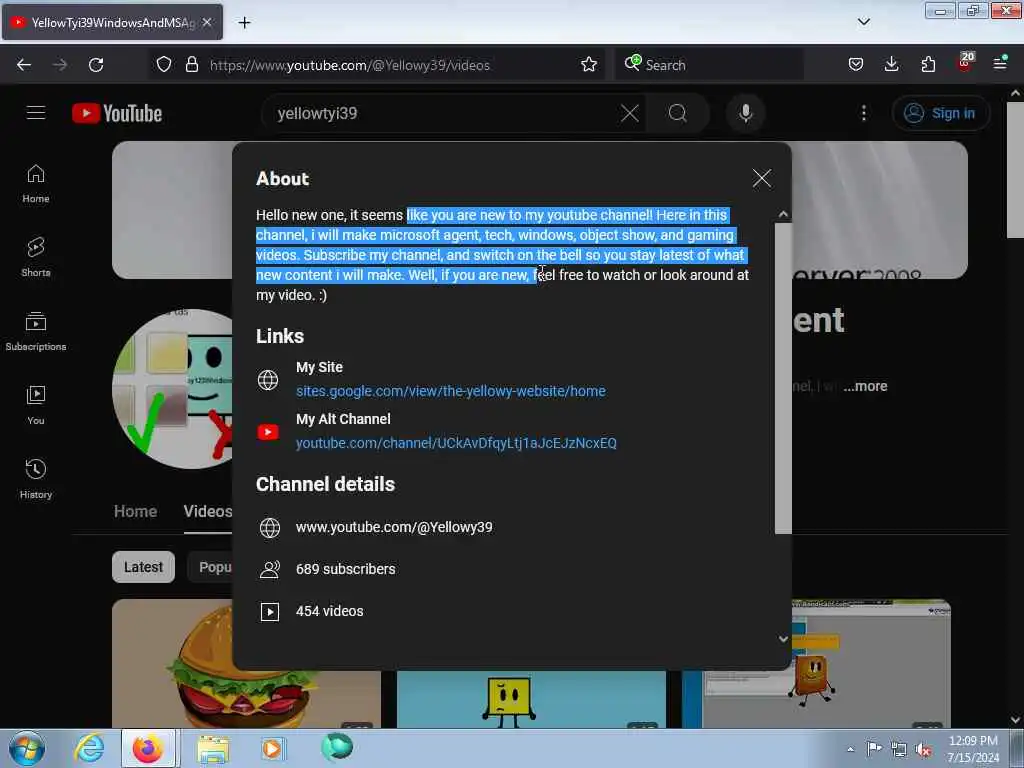
Task: Click the About dialog scroll down arrow
Action: coord(783,639)
